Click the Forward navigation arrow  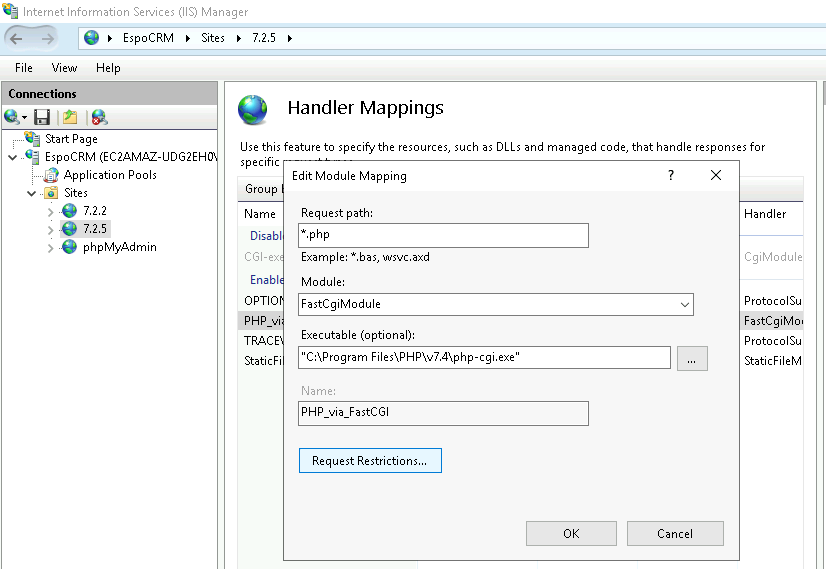47,38
